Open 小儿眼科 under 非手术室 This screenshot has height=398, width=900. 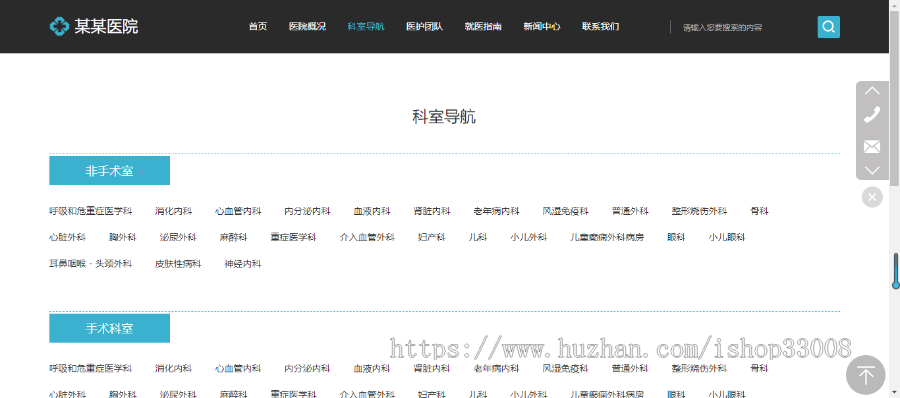click(x=727, y=237)
